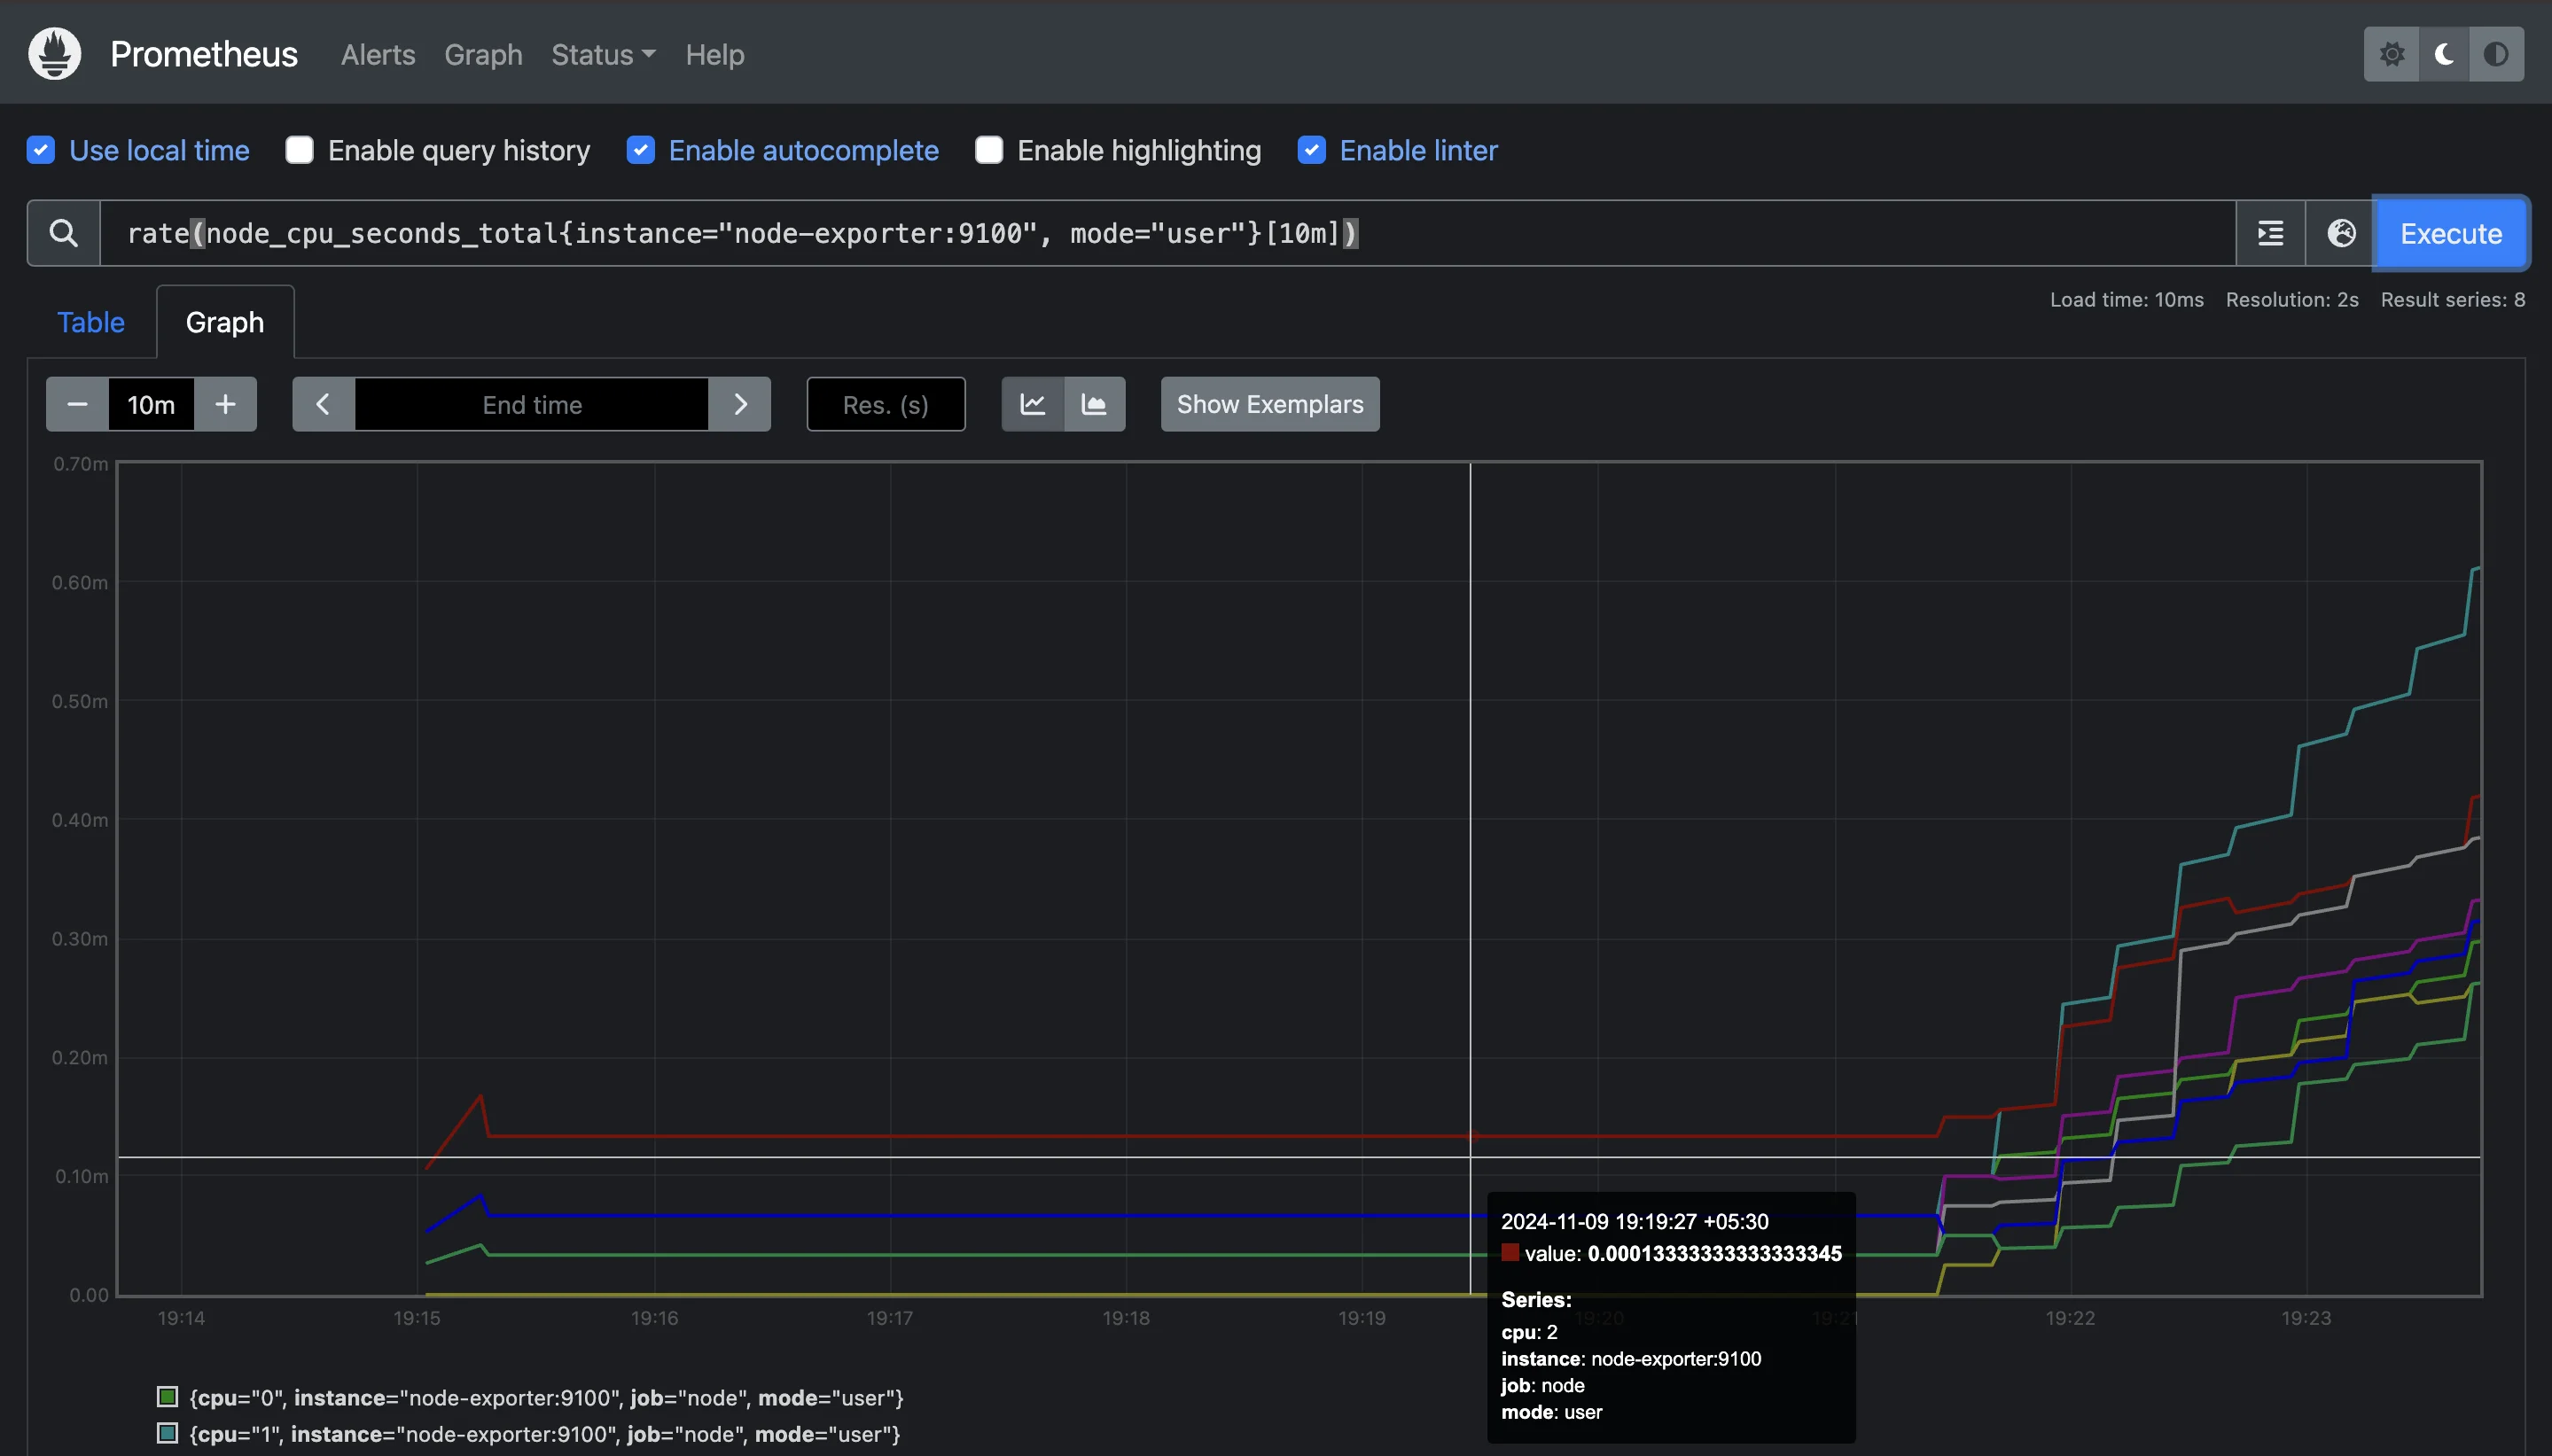Switch to the Table tab
Screen dimensions: 2552x1456
click(91, 322)
